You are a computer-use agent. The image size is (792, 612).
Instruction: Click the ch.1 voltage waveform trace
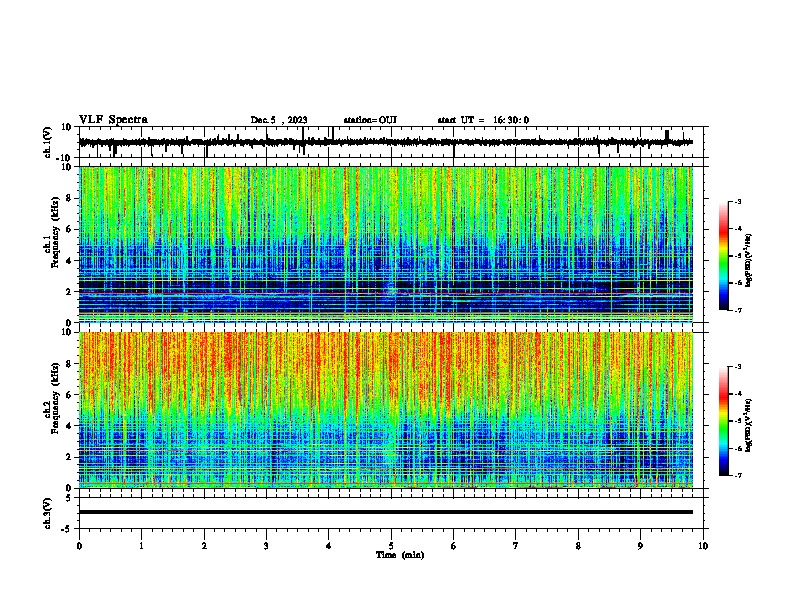coord(386,142)
